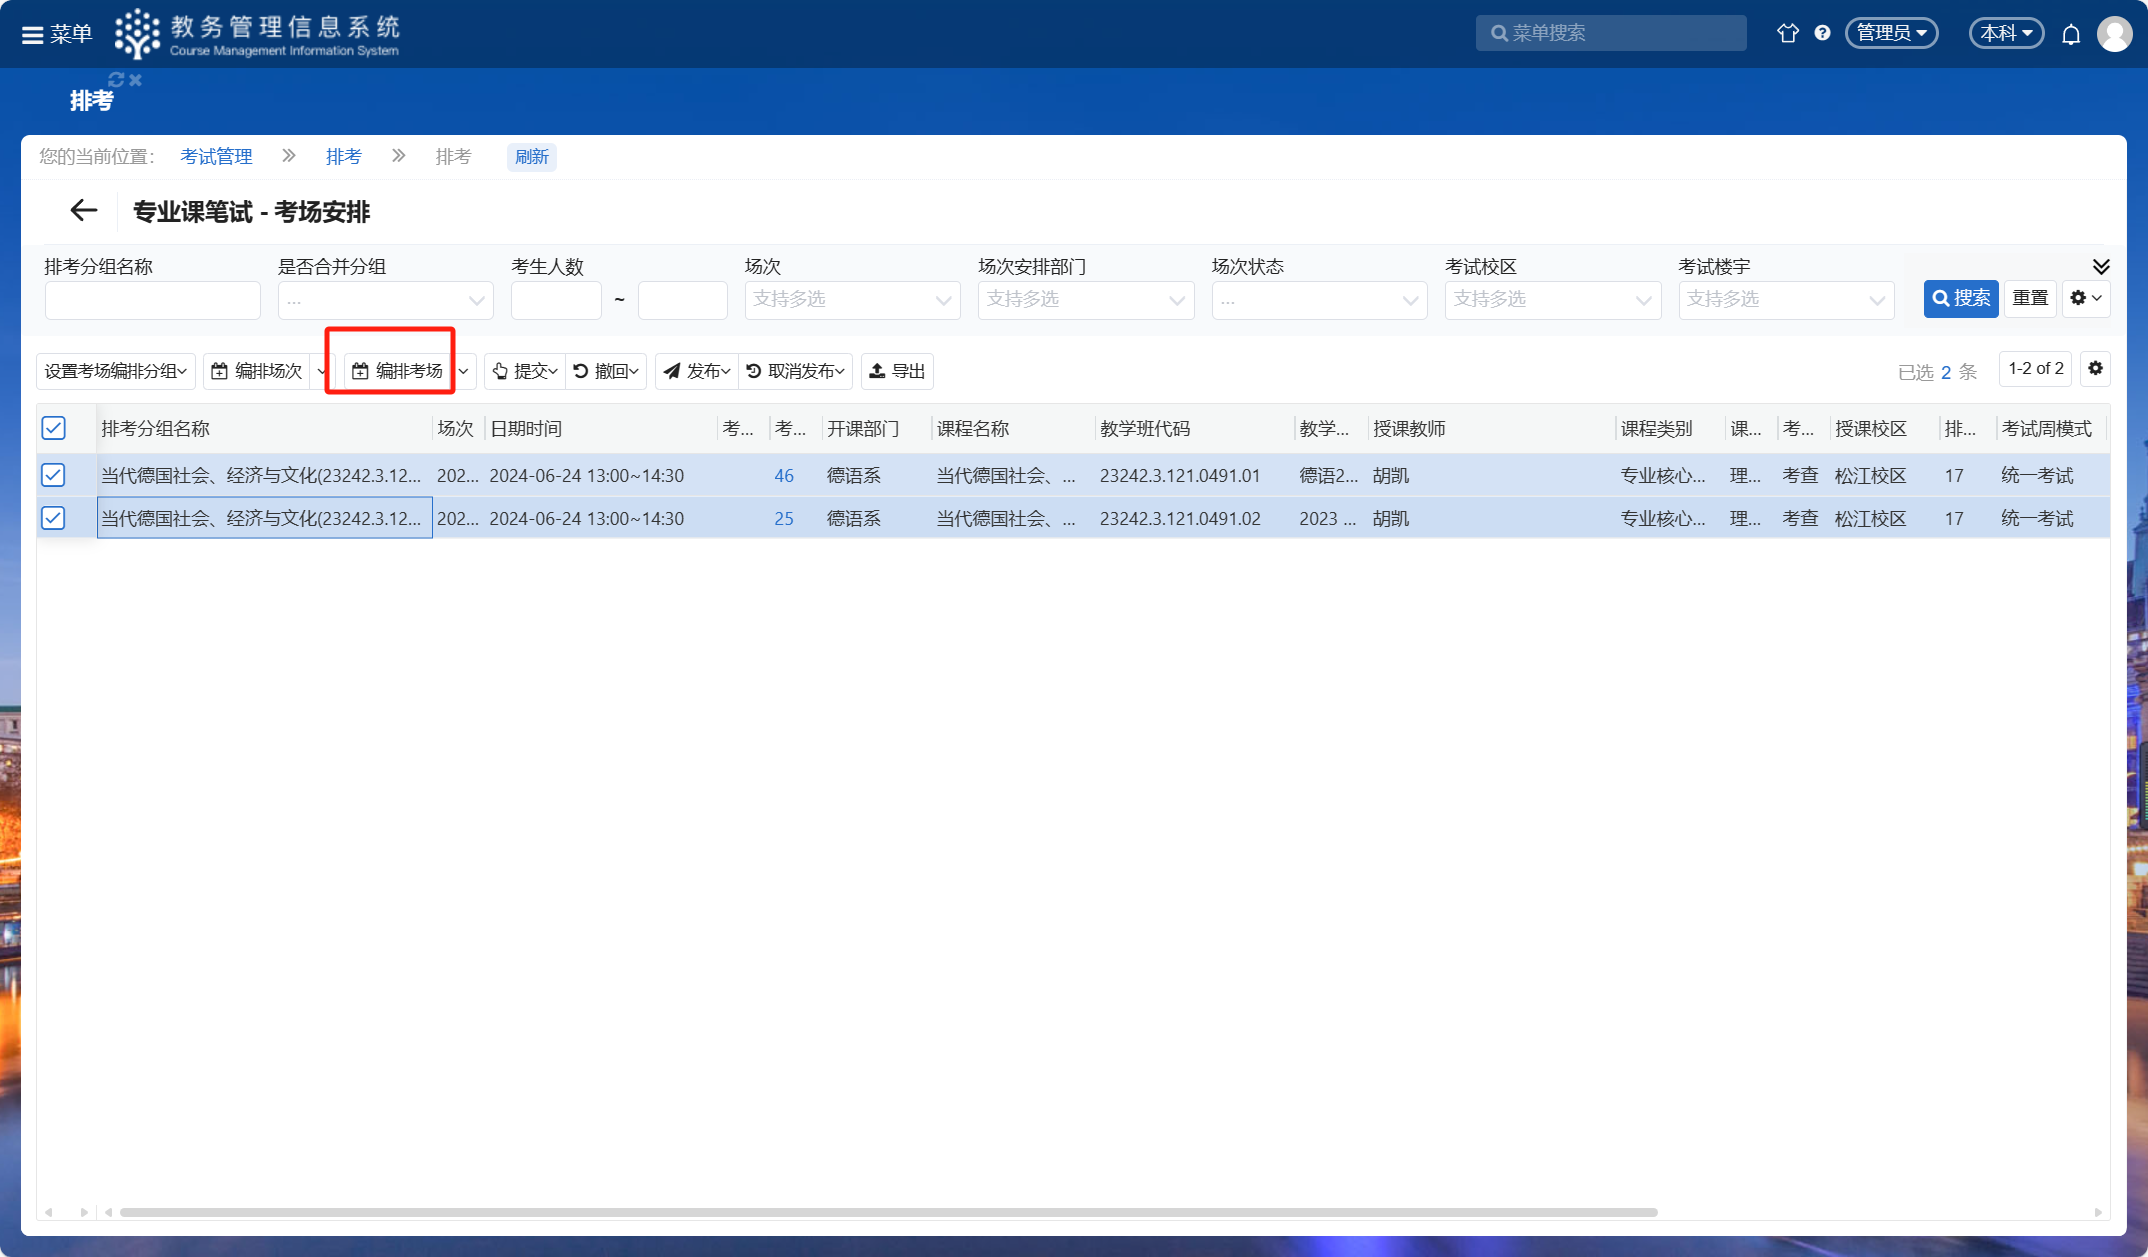2148x1257 pixels.
Task: Click the horizontal table scrollbar
Action: 888,1212
